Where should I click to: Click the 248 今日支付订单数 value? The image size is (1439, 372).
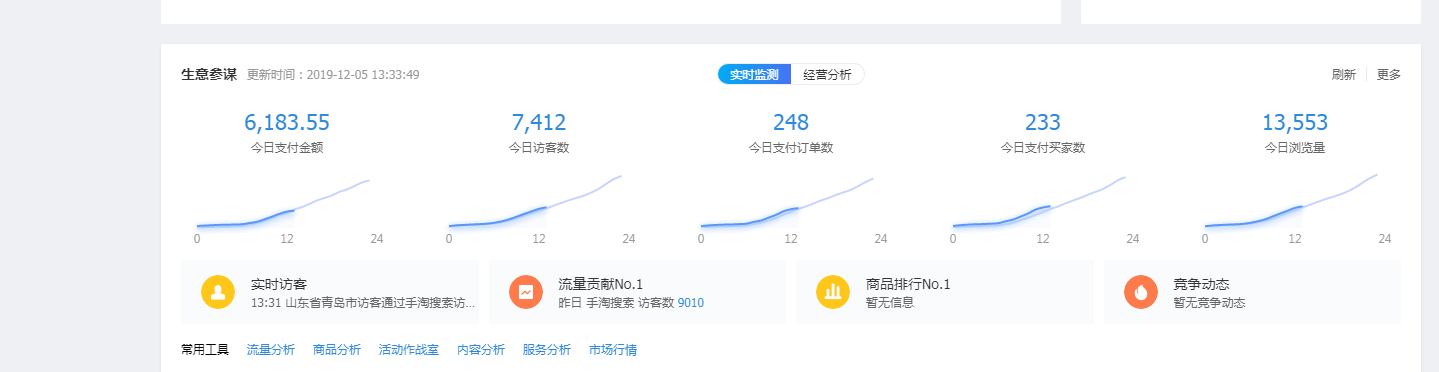pyautogui.click(x=791, y=123)
